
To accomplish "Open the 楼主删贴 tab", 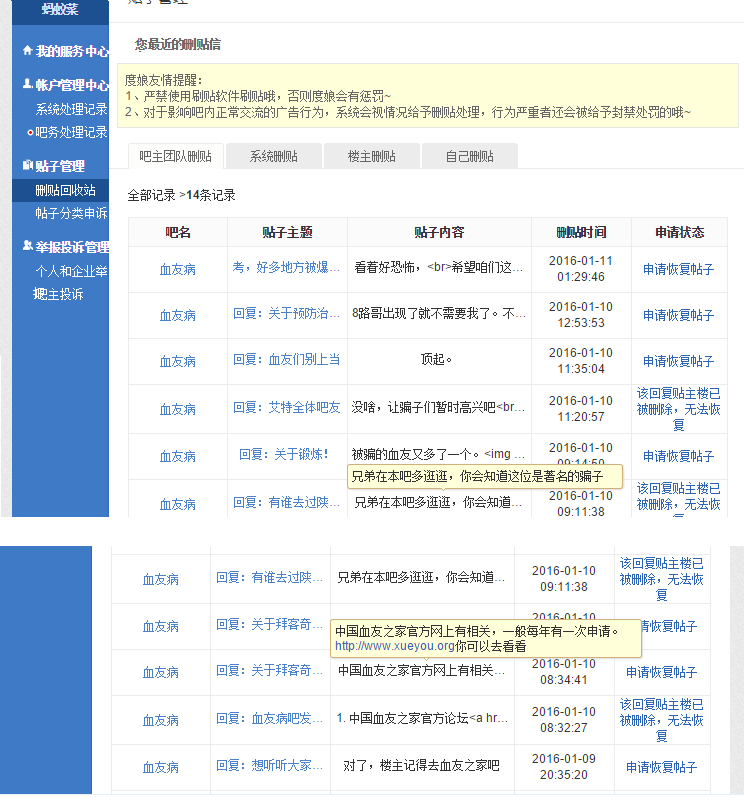I will click(x=372, y=156).
